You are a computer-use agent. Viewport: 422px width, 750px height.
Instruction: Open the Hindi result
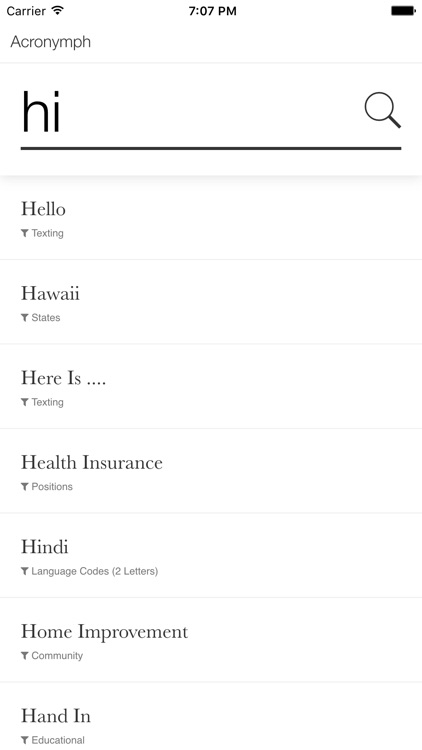coord(211,555)
